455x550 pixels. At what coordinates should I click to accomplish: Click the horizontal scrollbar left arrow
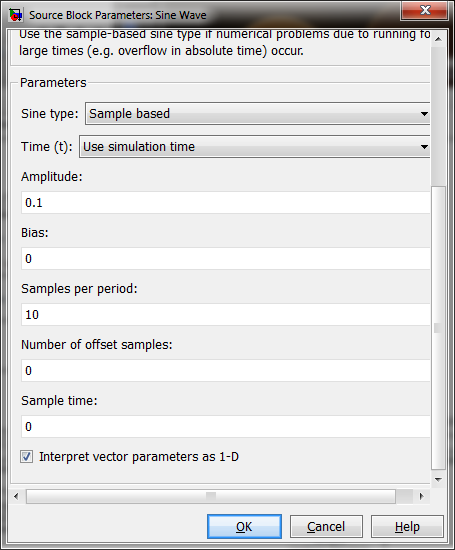tap(16, 496)
